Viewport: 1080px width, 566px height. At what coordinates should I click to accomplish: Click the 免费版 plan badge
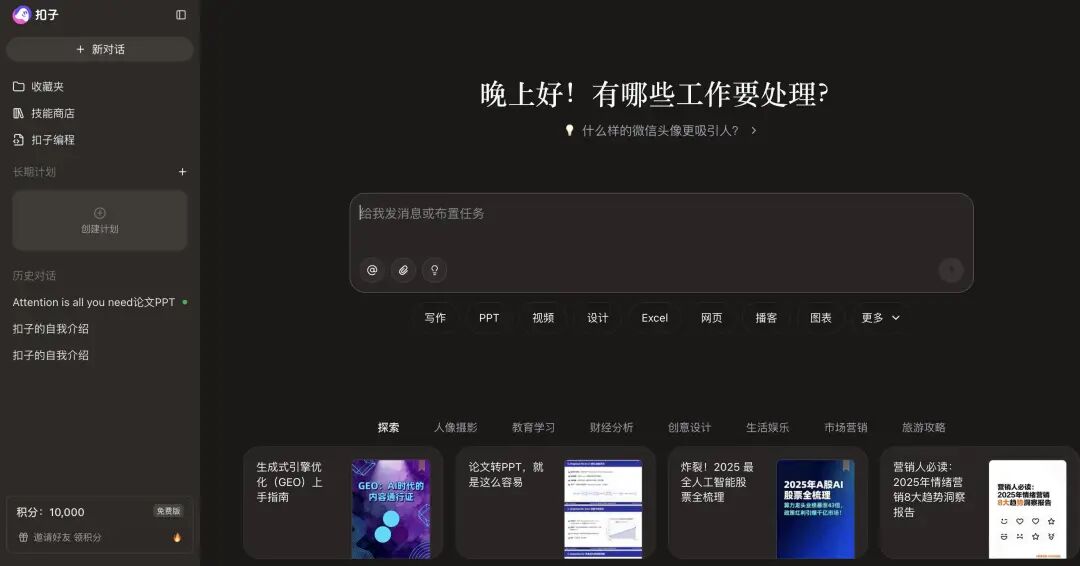coord(168,511)
